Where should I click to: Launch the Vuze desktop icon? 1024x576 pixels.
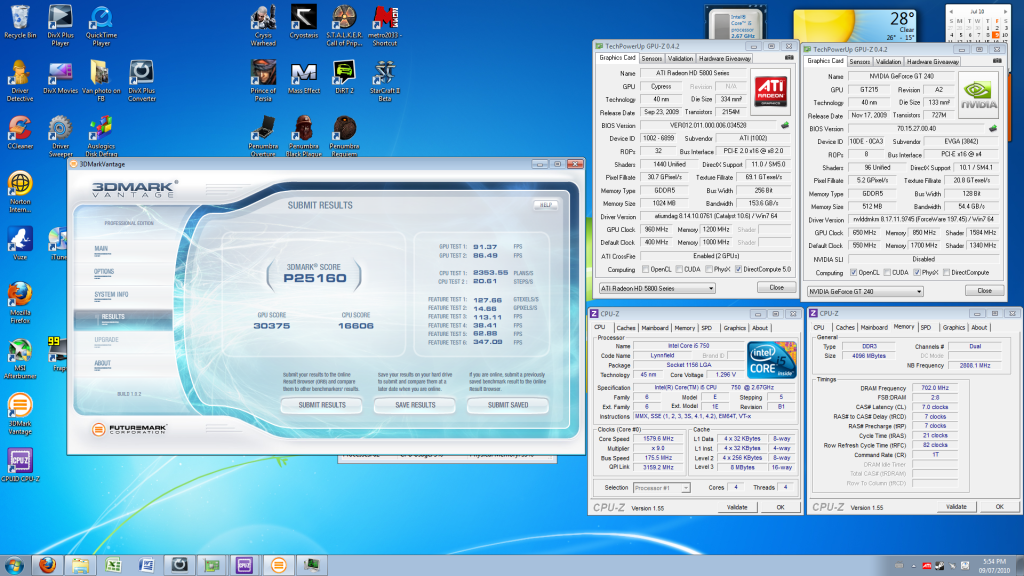click(x=20, y=244)
